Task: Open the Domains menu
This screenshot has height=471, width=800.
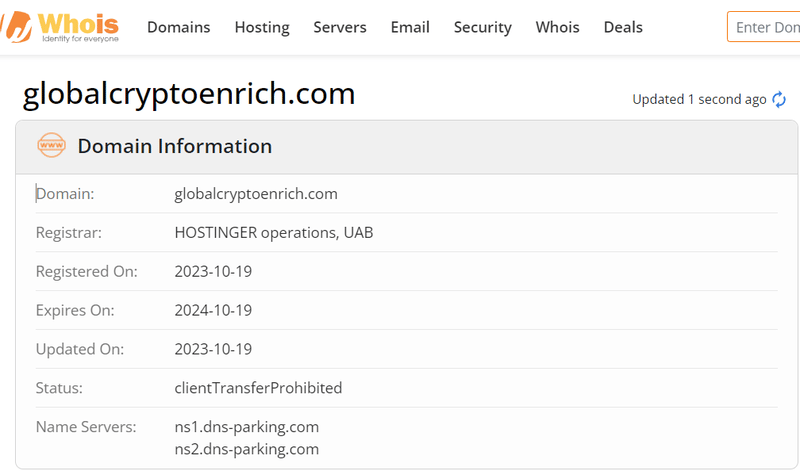Action: pyautogui.click(x=179, y=27)
